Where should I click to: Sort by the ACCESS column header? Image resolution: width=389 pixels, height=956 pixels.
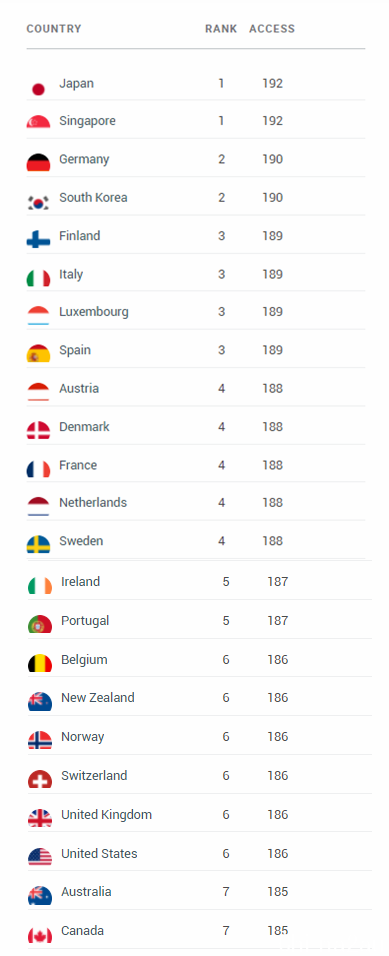pos(272,29)
